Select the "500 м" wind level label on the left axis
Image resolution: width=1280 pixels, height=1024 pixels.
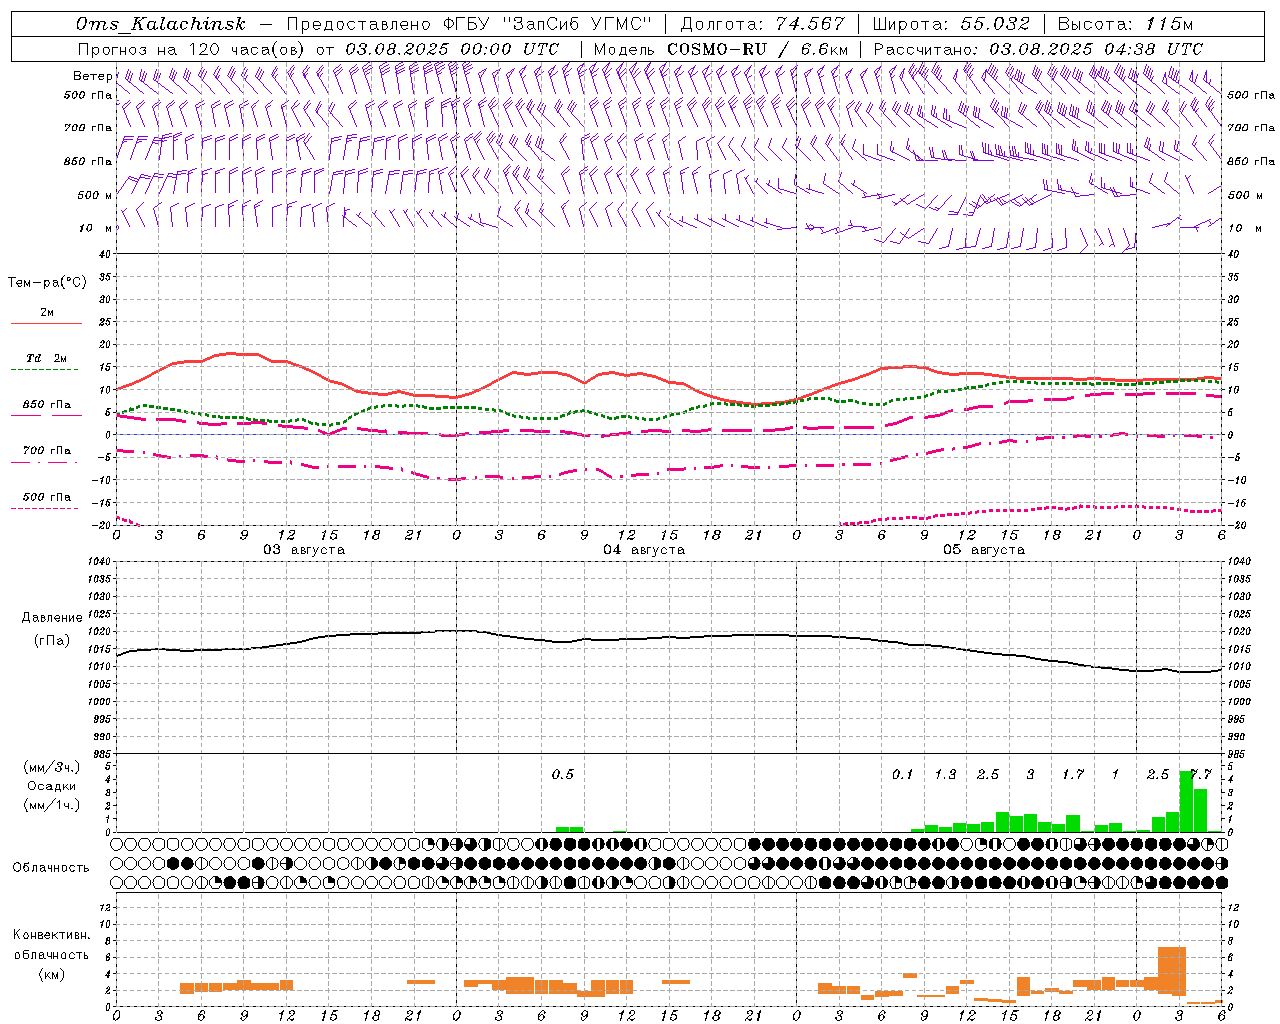[x=95, y=195]
